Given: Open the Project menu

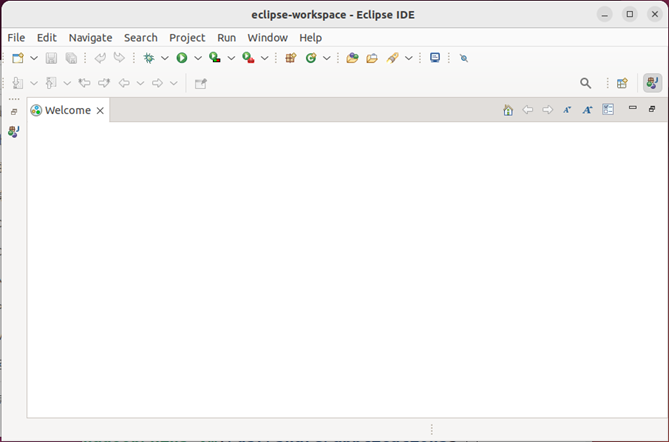Looking at the screenshot, I should pyautogui.click(x=187, y=38).
